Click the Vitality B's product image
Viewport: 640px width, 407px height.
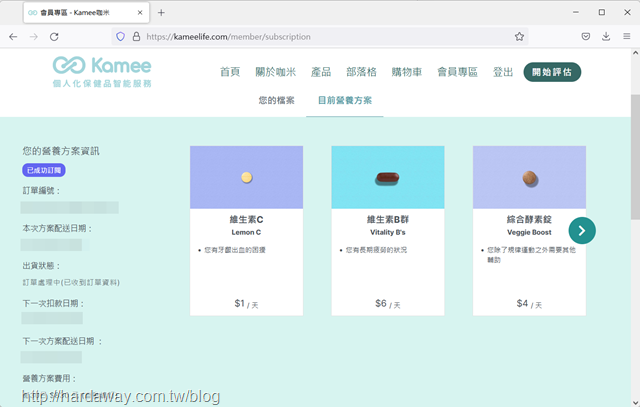click(388, 177)
